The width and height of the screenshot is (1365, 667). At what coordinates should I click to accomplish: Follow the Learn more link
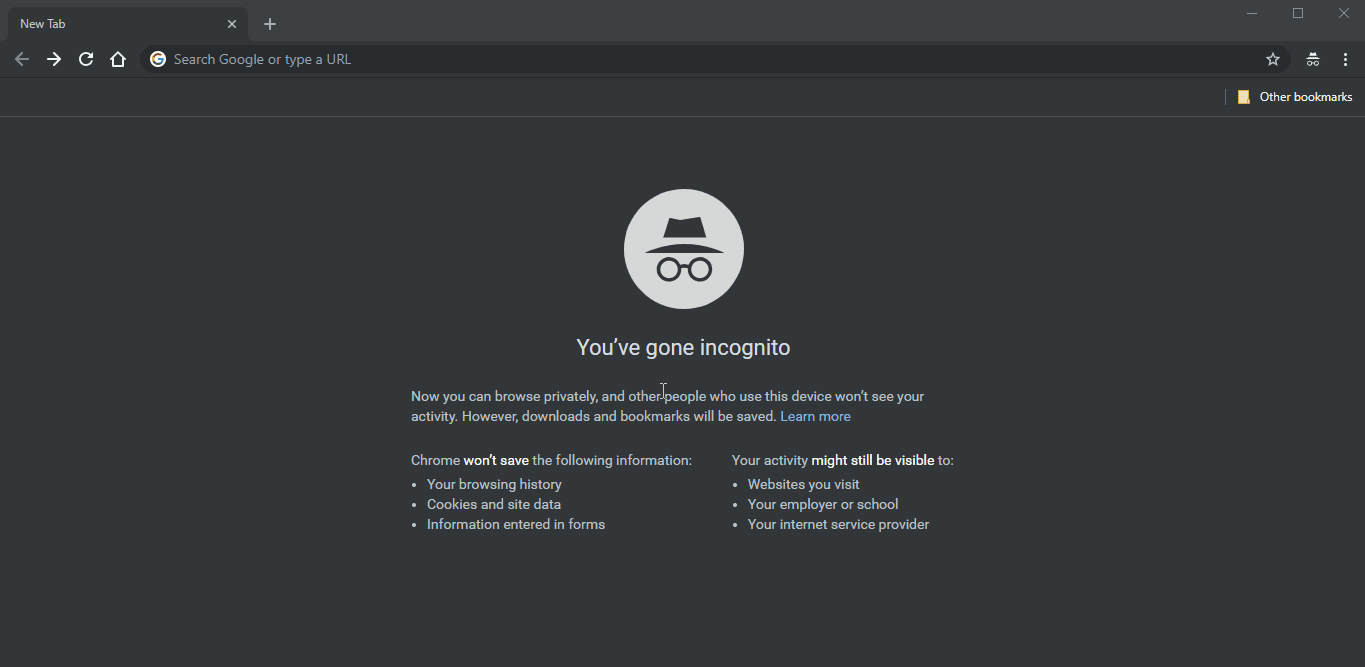[x=815, y=416]
